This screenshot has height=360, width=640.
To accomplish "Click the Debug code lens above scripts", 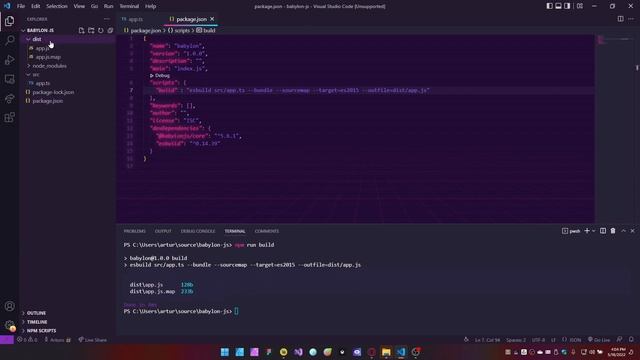I will tap(160, 76).
